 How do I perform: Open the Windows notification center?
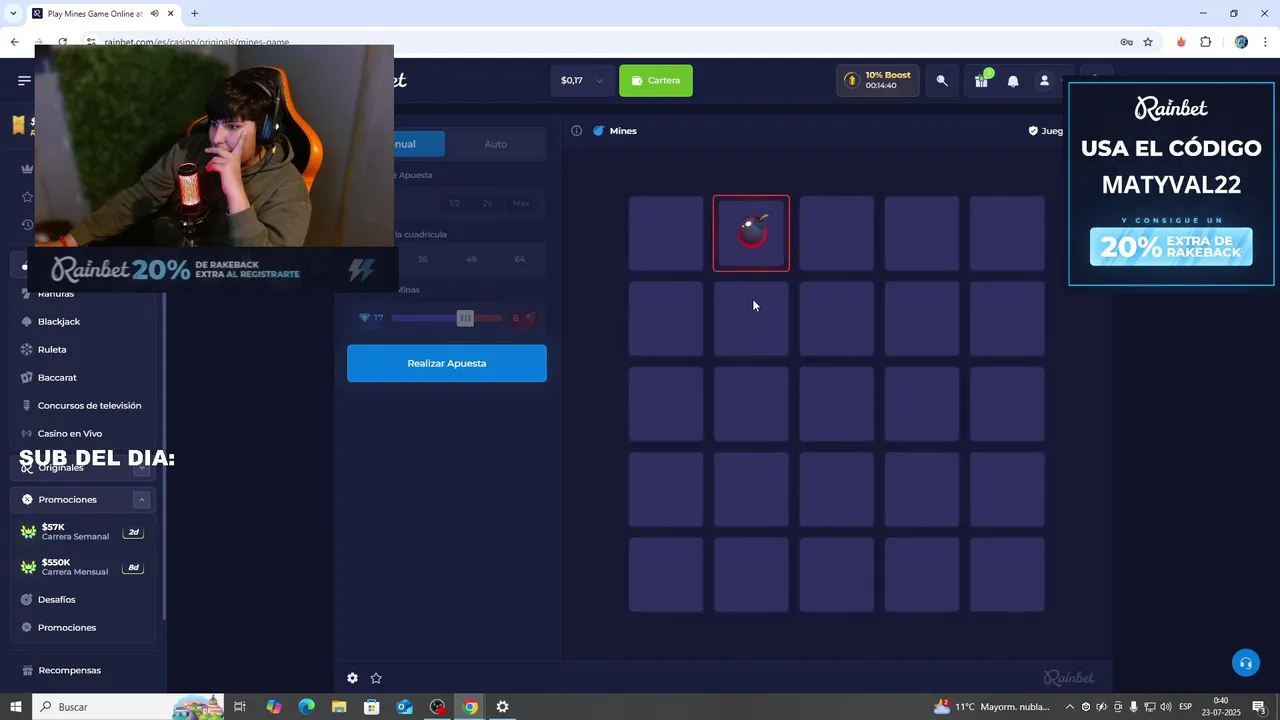[1260, 707]
